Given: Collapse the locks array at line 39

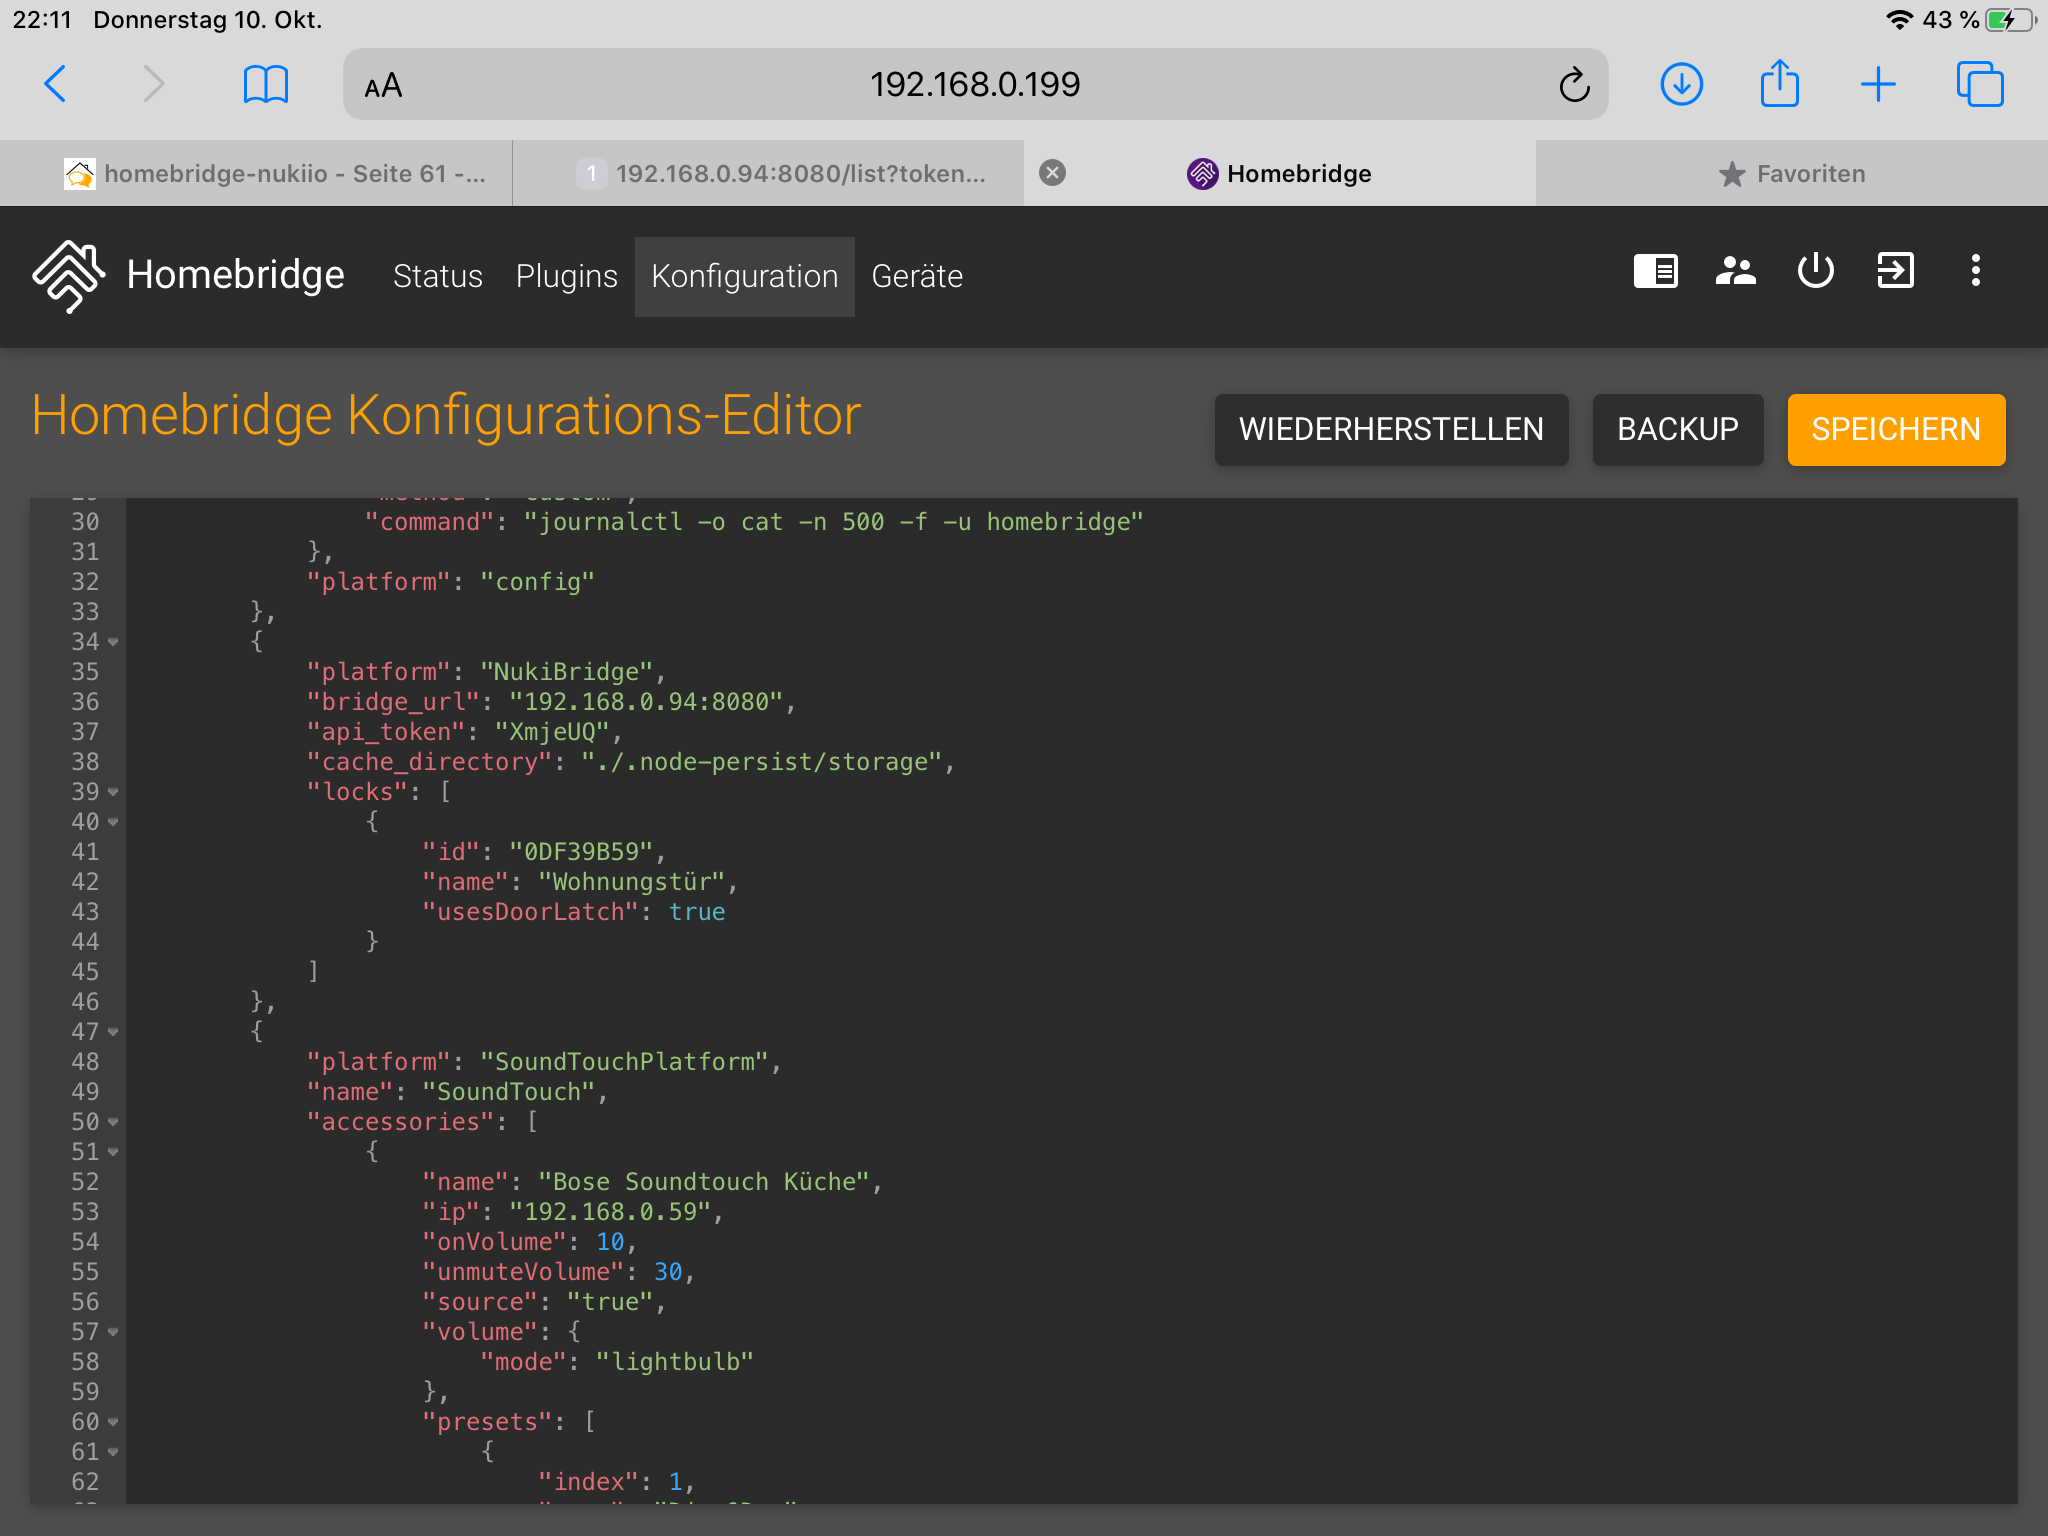Looking at the screenshot, I should point(113,792).
